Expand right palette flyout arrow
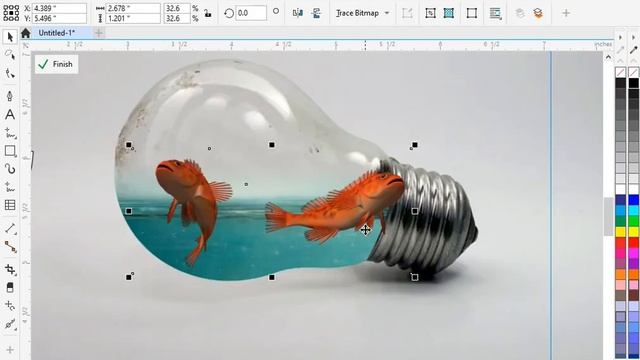This screenshot has width=640, height=360. (x=633, y=37)
